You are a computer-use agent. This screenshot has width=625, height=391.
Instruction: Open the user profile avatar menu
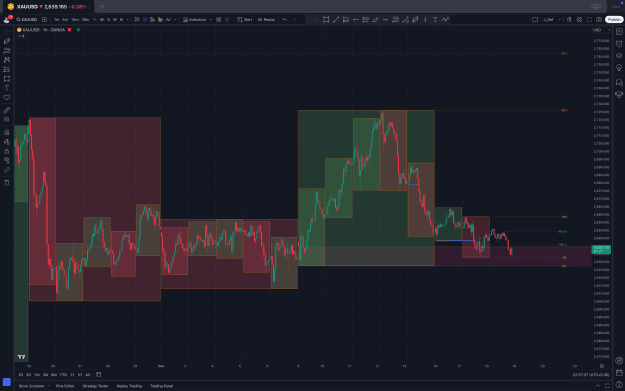(x=7, y=19)
